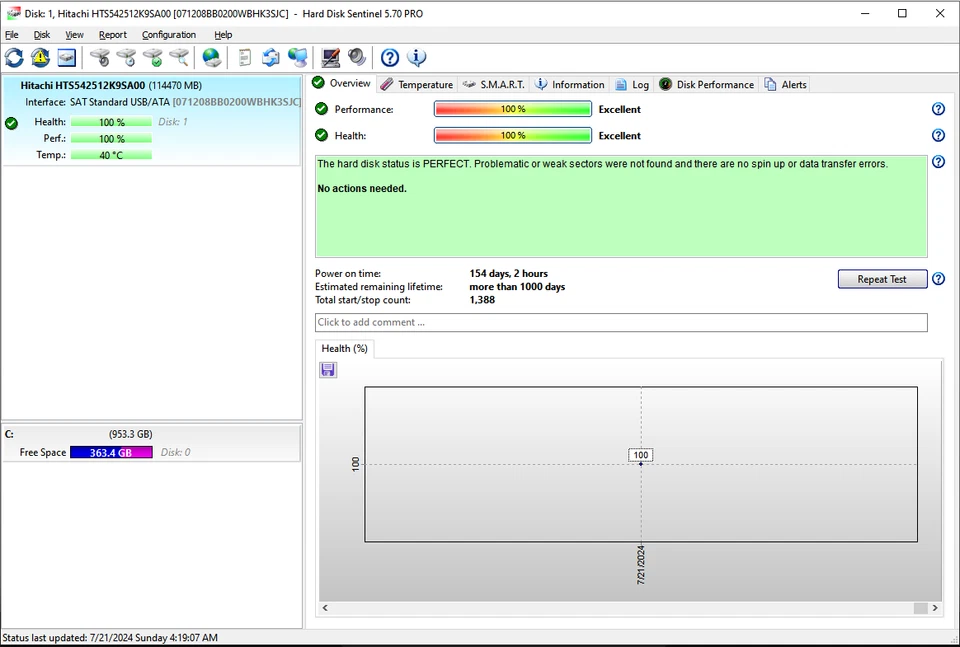This screenshot has width=960, height=647.
Task: Click help icon next to Performance bar
Action: tap(938, 109)
